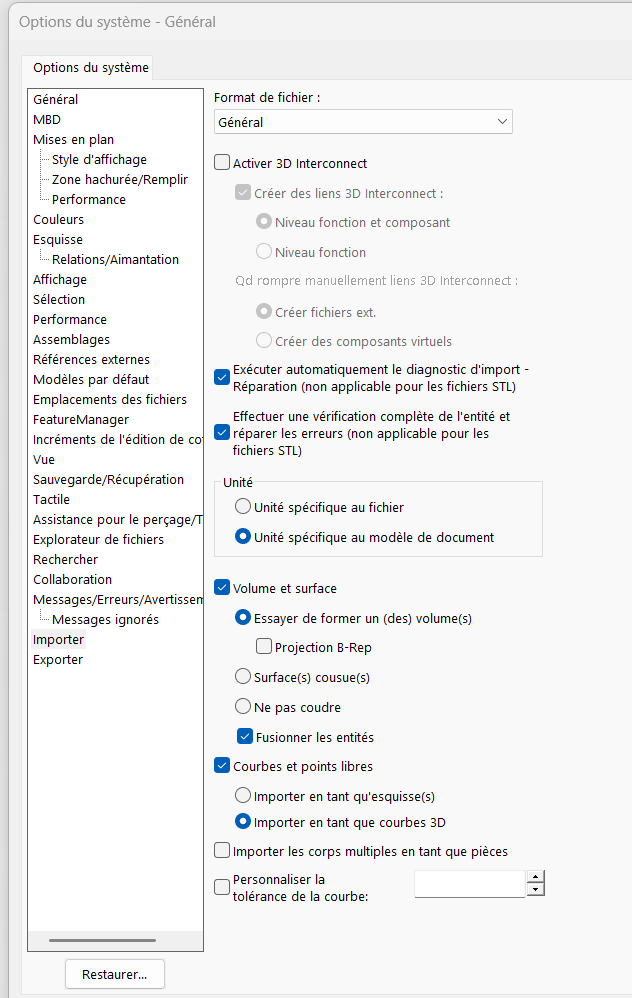Click the horizontal scrollbar of options list
Image resolution: width=632 pixels, height=998 pixels.
(102, 940)
